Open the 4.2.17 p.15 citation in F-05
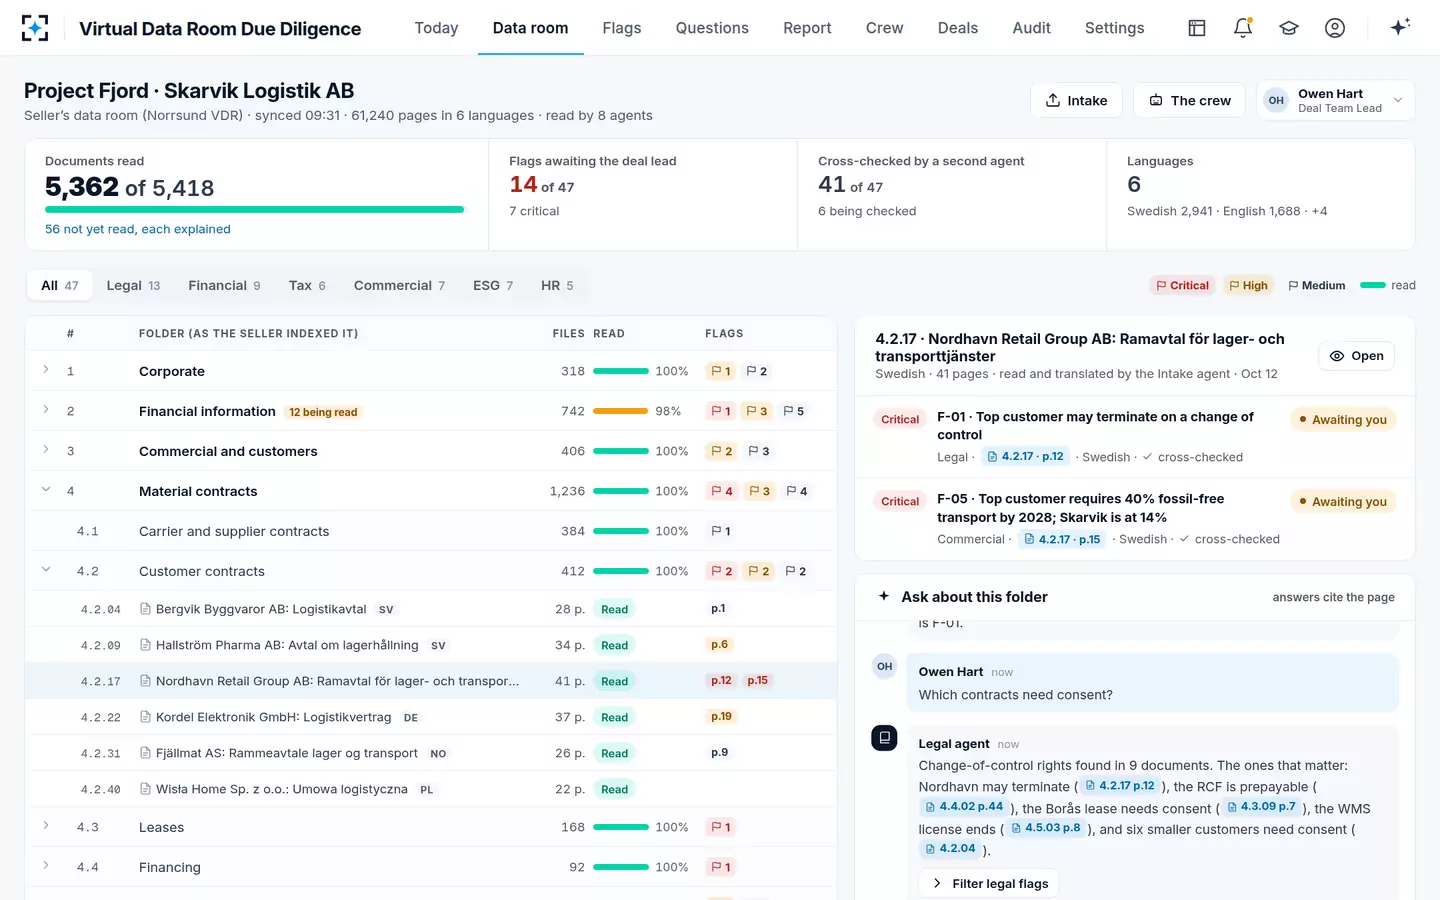Image resolution: width=1440 pixels, height=900 pixels. 1062,539
